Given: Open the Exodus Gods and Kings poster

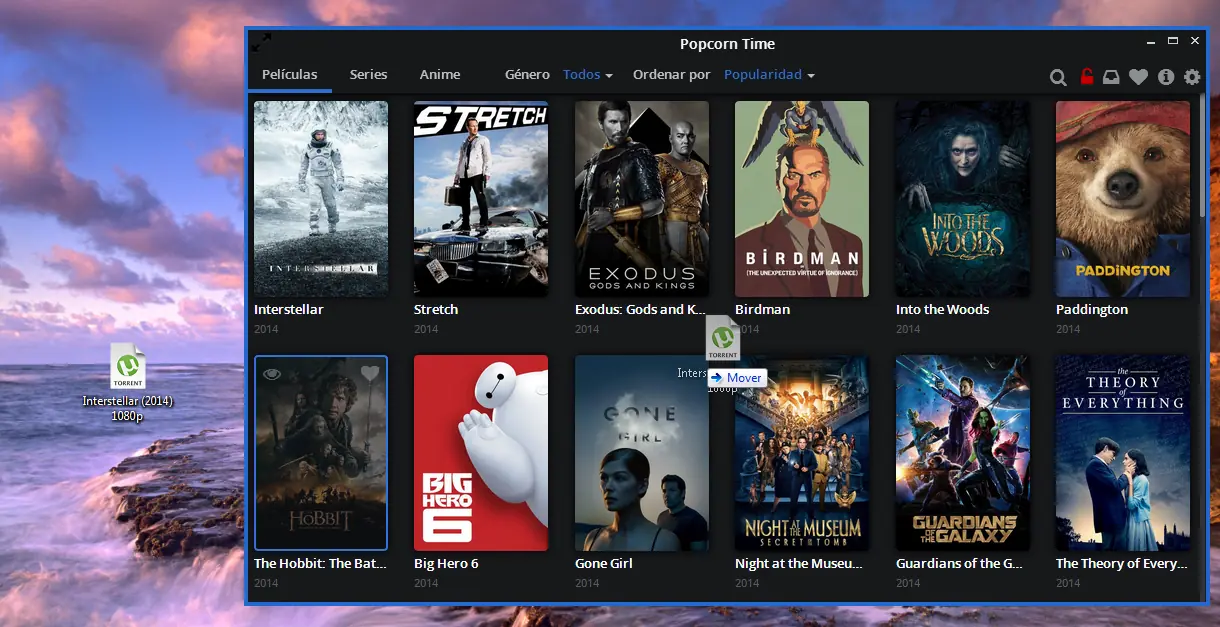Looking at the screenshot, I should tap(642, 198).
